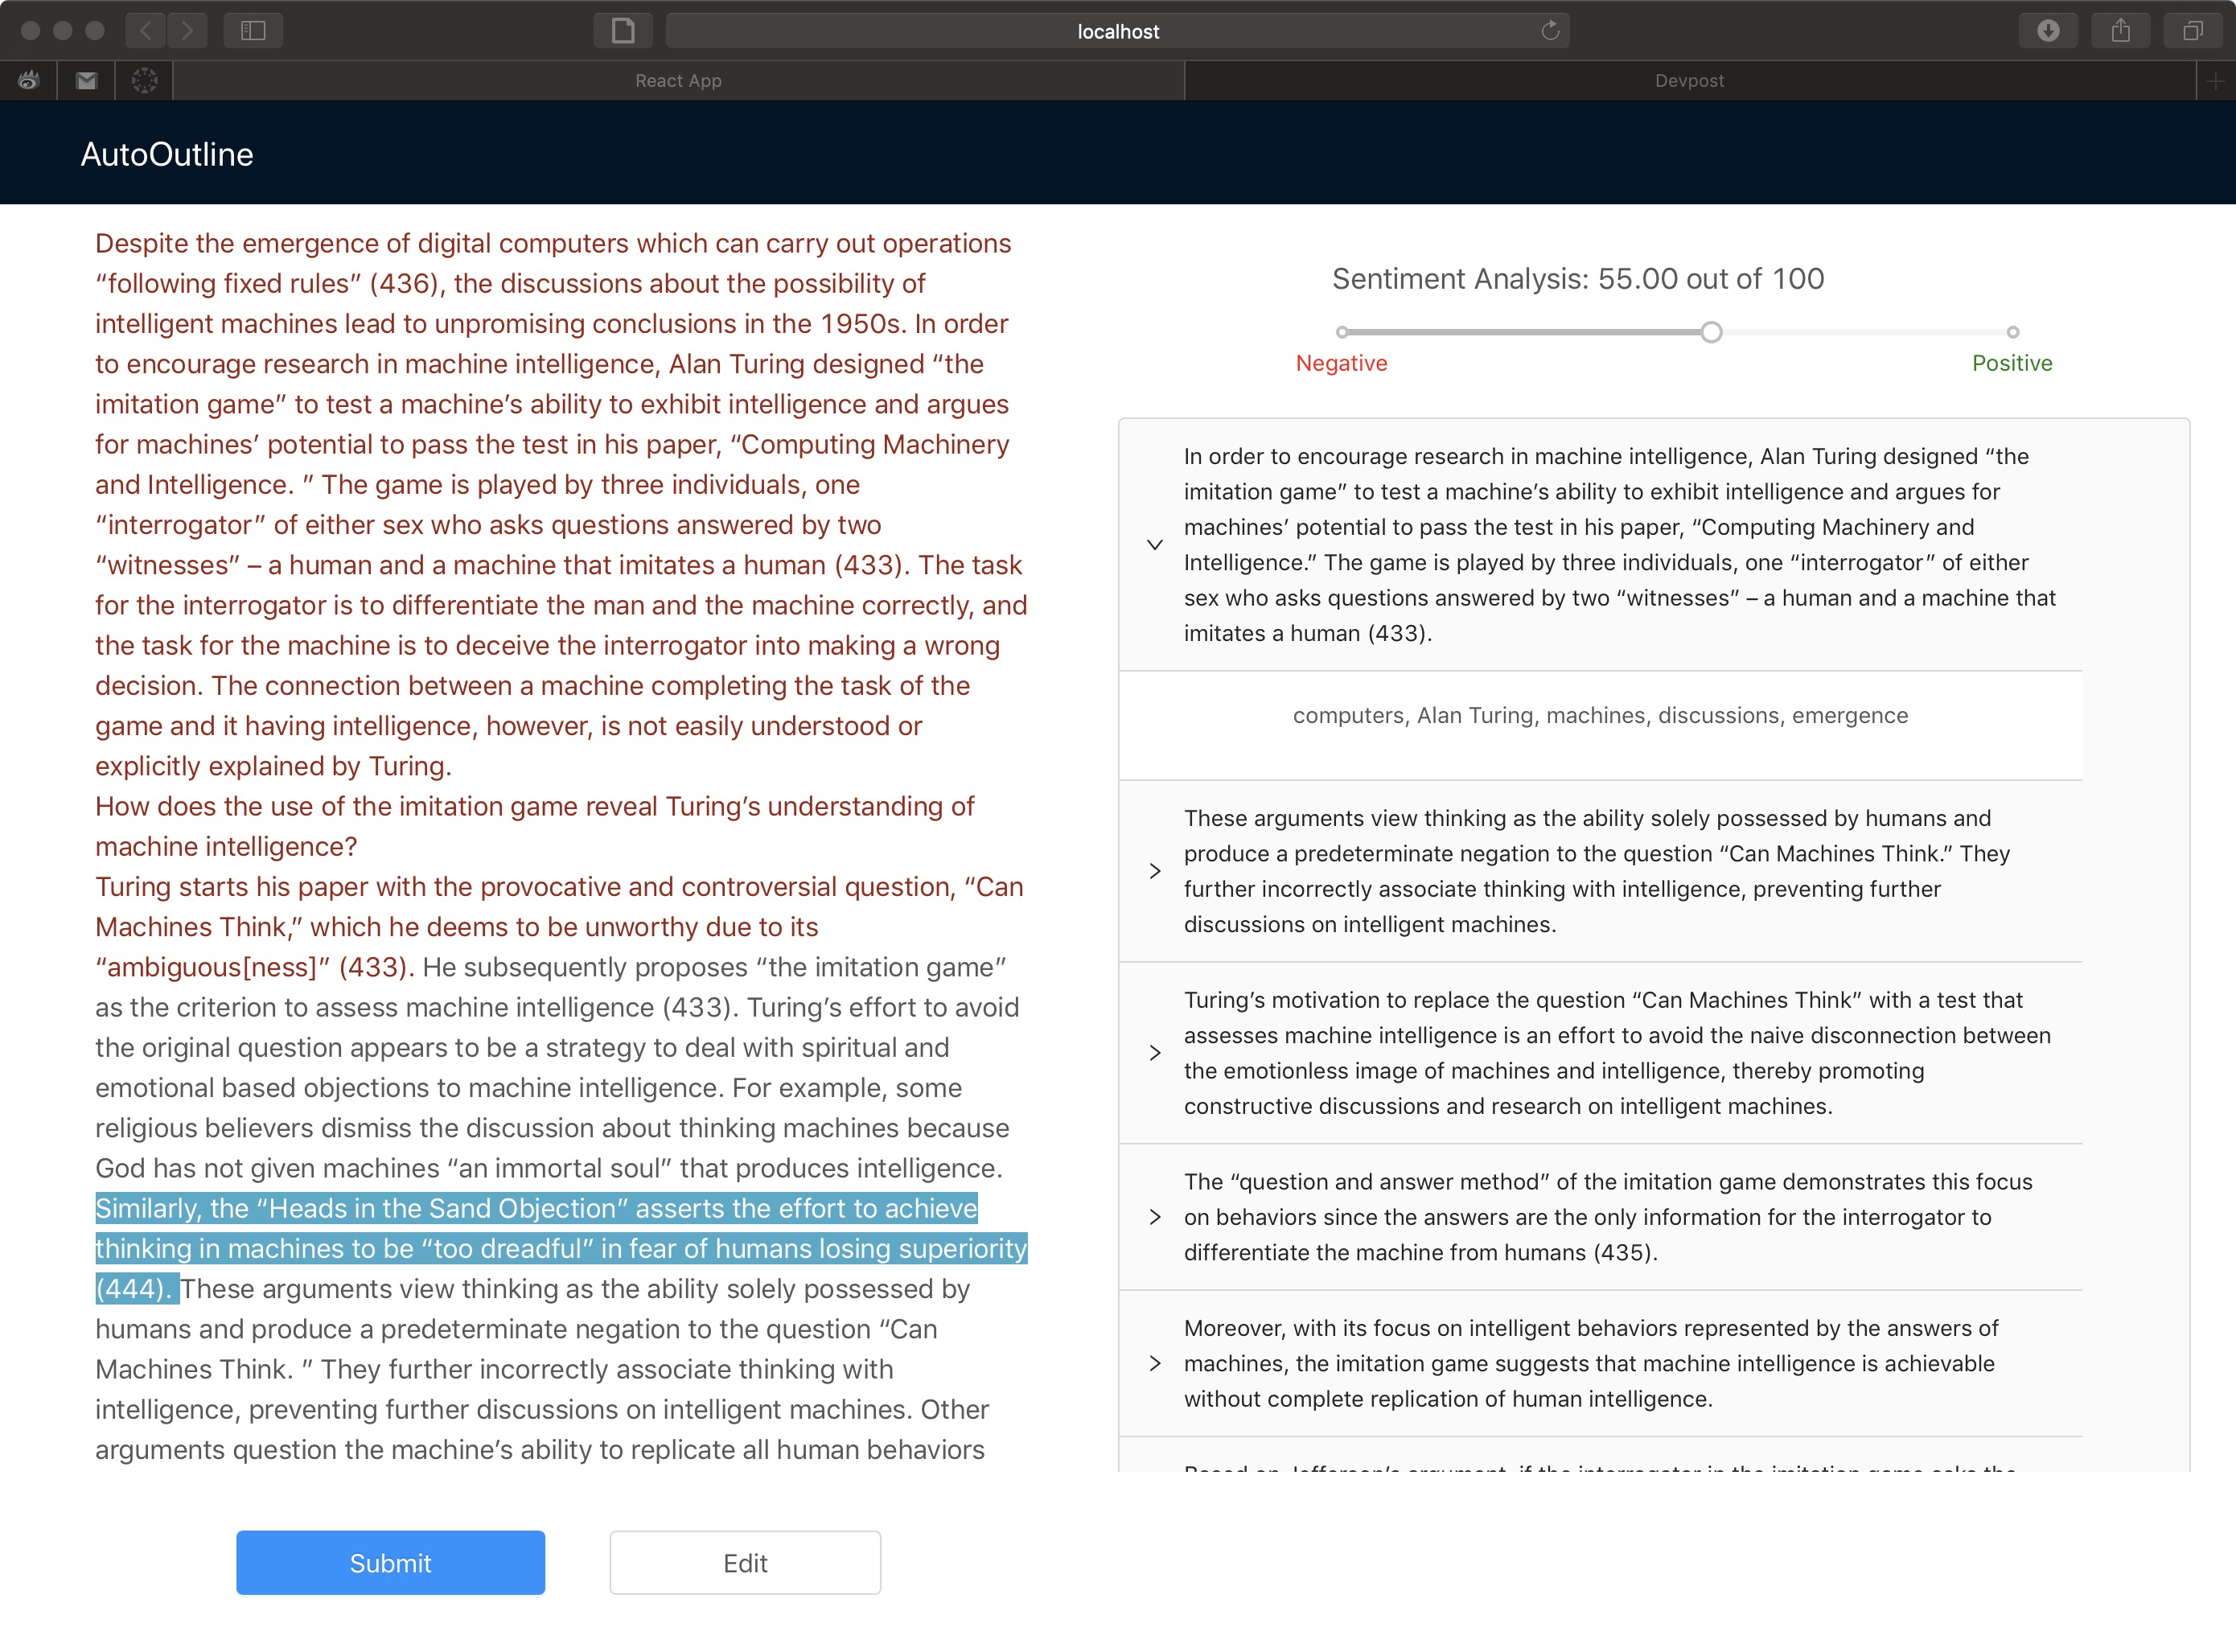Click the browser forward arrow

(x=187, y=31)
